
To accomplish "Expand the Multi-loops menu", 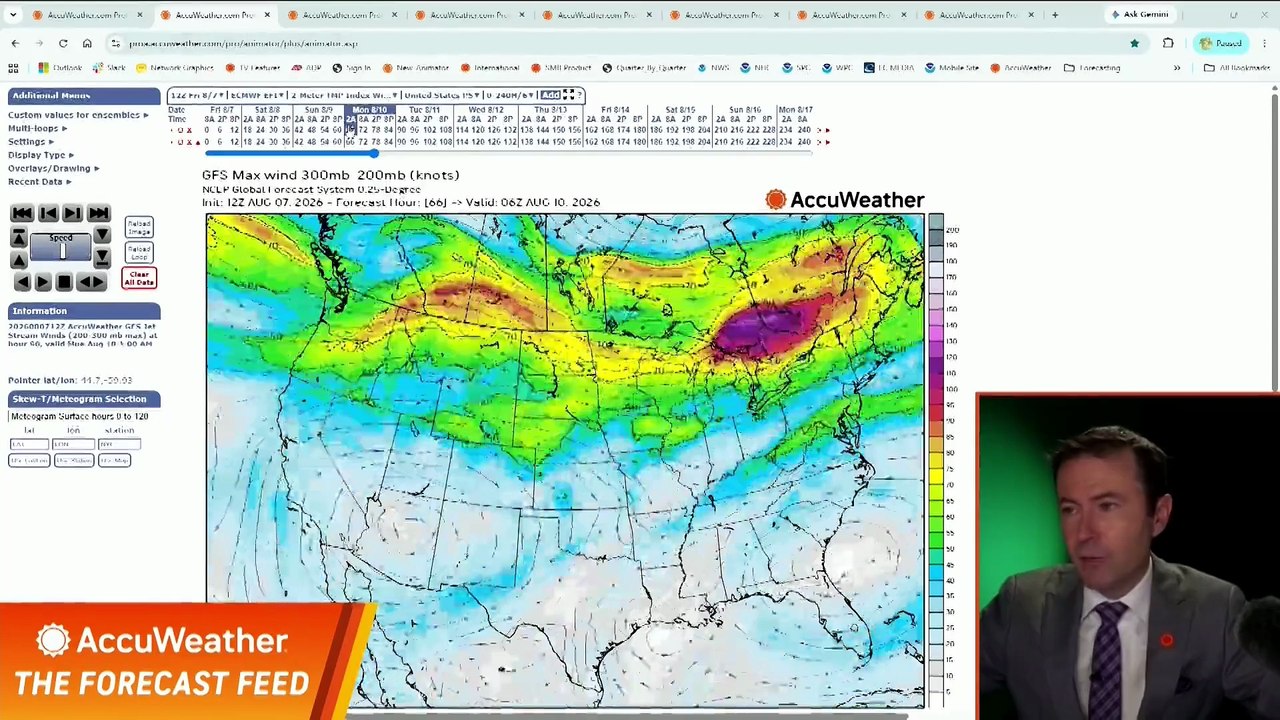I will pyautogui.click(x=37, y=128).
